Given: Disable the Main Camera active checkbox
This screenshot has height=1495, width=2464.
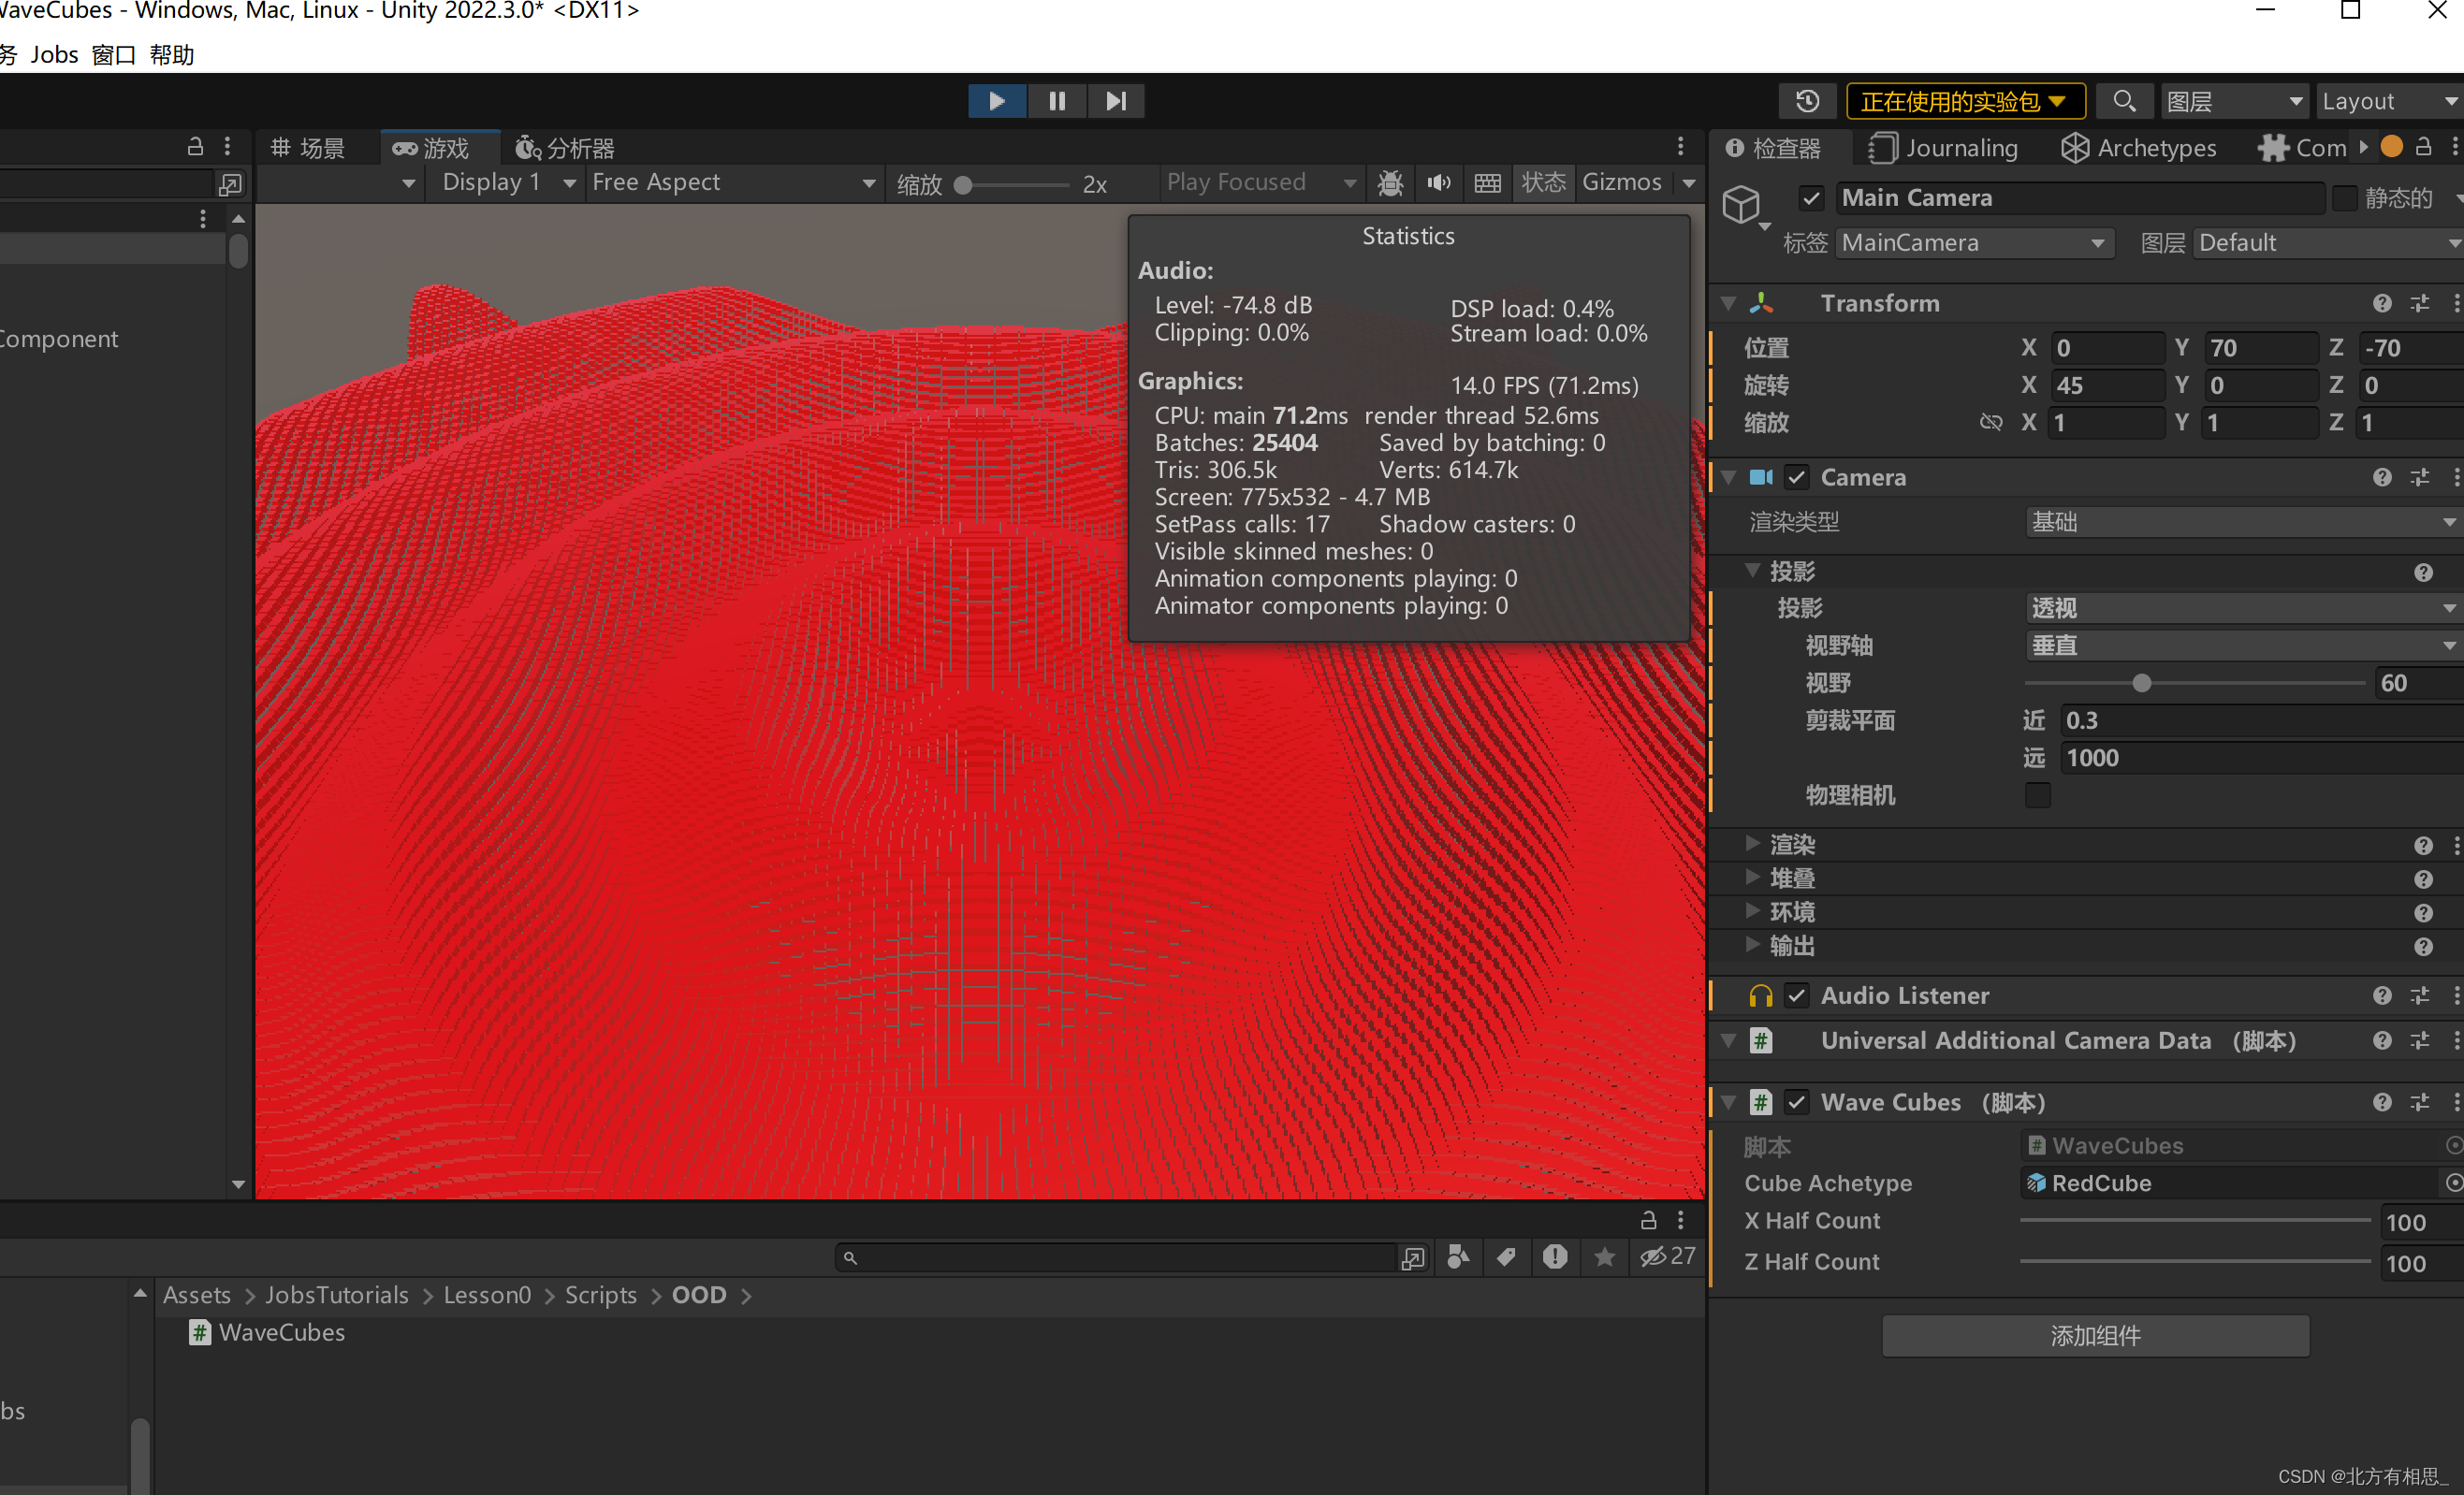Looking at the screenshot, I should [x=1811, y=198].
